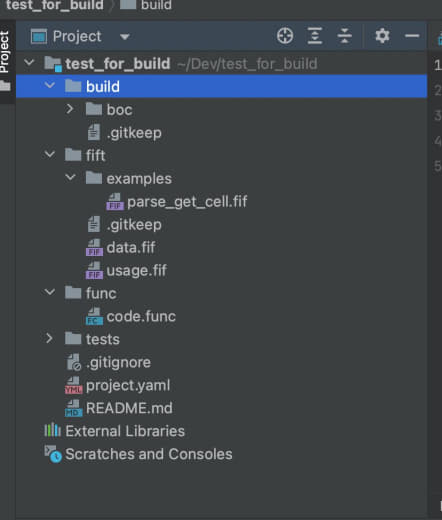
Task: Expand the tests folder chevron
Action: coord(49,338)
